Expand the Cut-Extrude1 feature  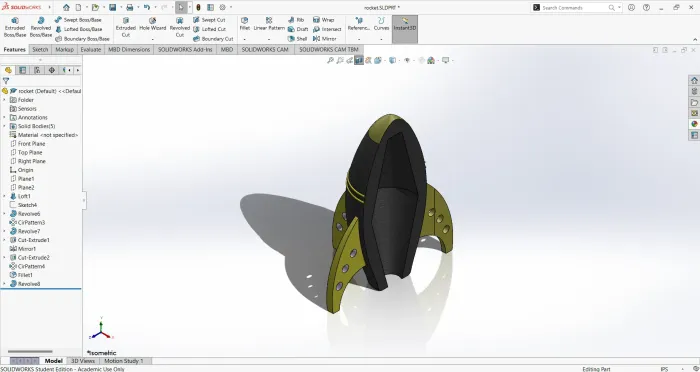click(4, 240)
